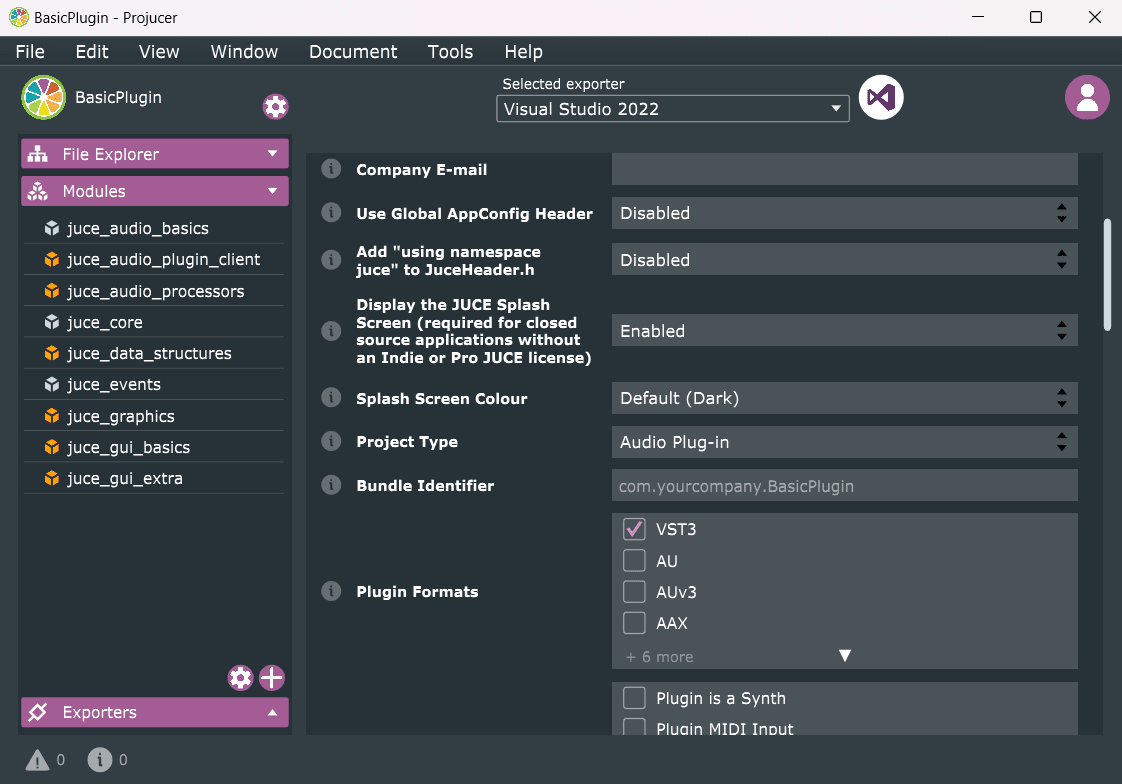This screenshot has height=784, width=1122.
Task: Click the info icon beside Plugin Formats
Action: (x=331, y=591)
